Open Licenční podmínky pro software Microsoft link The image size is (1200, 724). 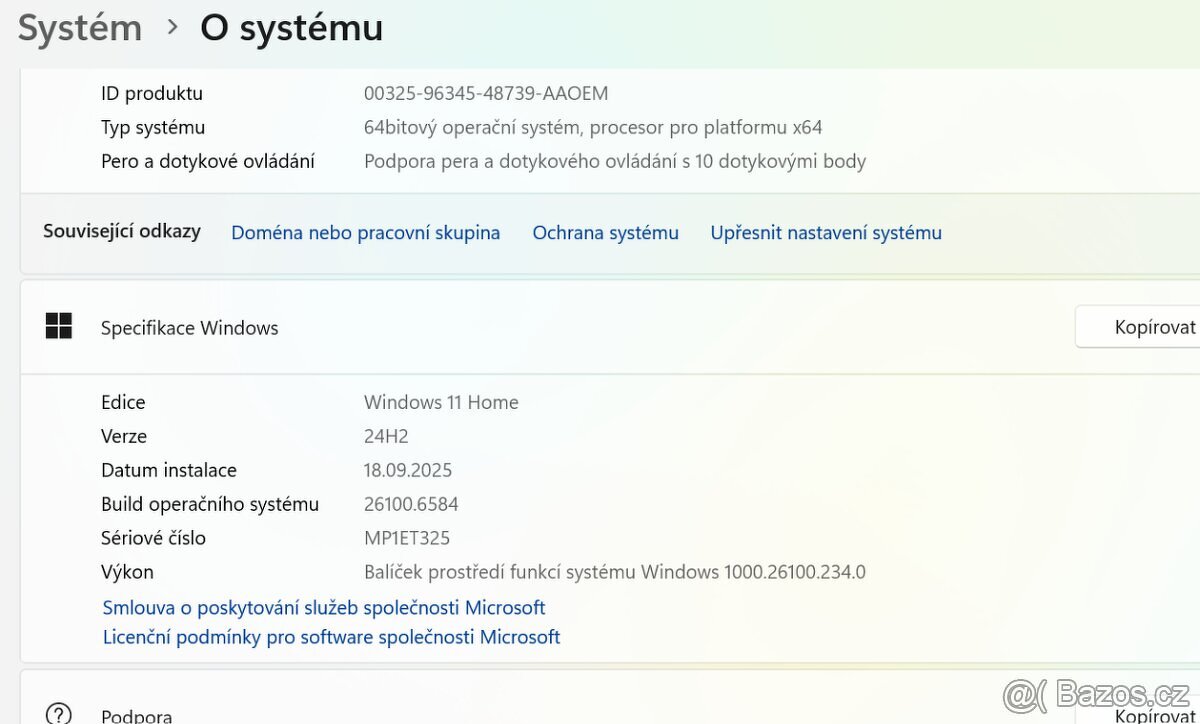[331, 637]
